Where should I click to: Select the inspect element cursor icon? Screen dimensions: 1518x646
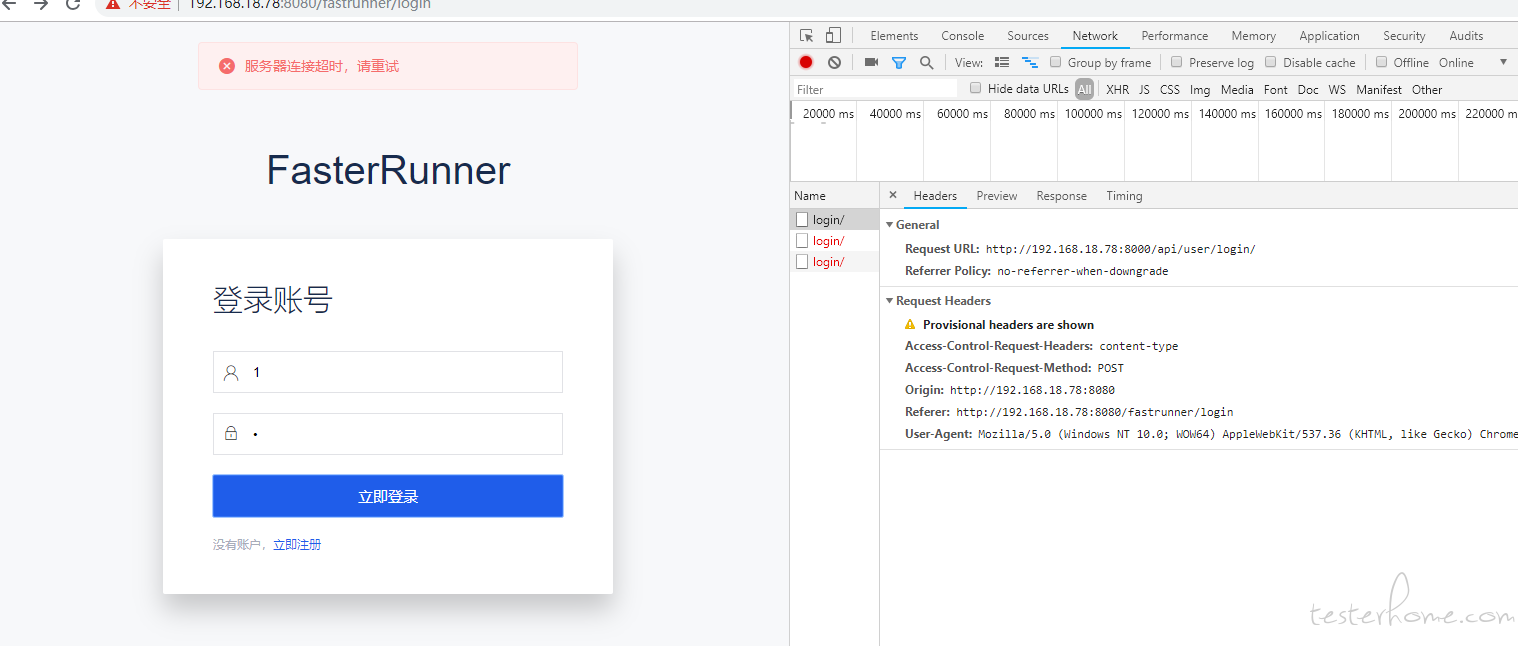point(807,36)
